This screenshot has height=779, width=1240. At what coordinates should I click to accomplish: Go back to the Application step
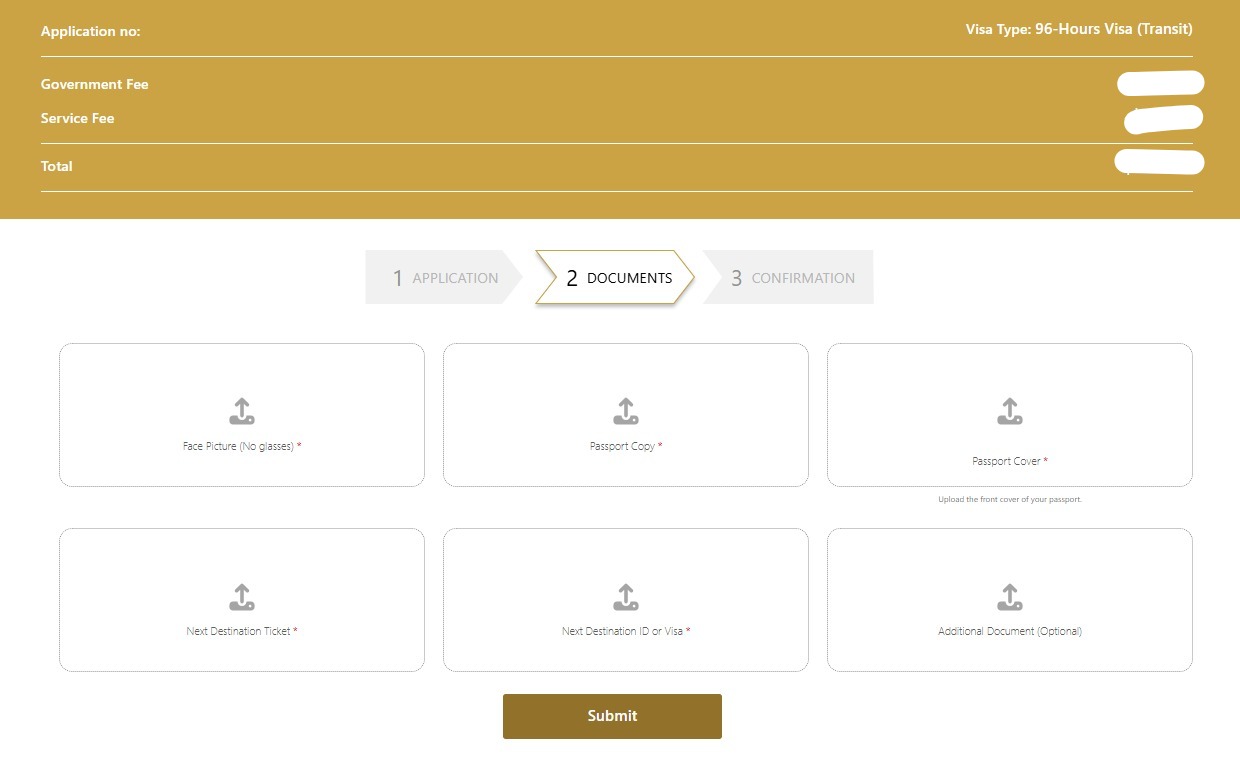coord(443,278)
